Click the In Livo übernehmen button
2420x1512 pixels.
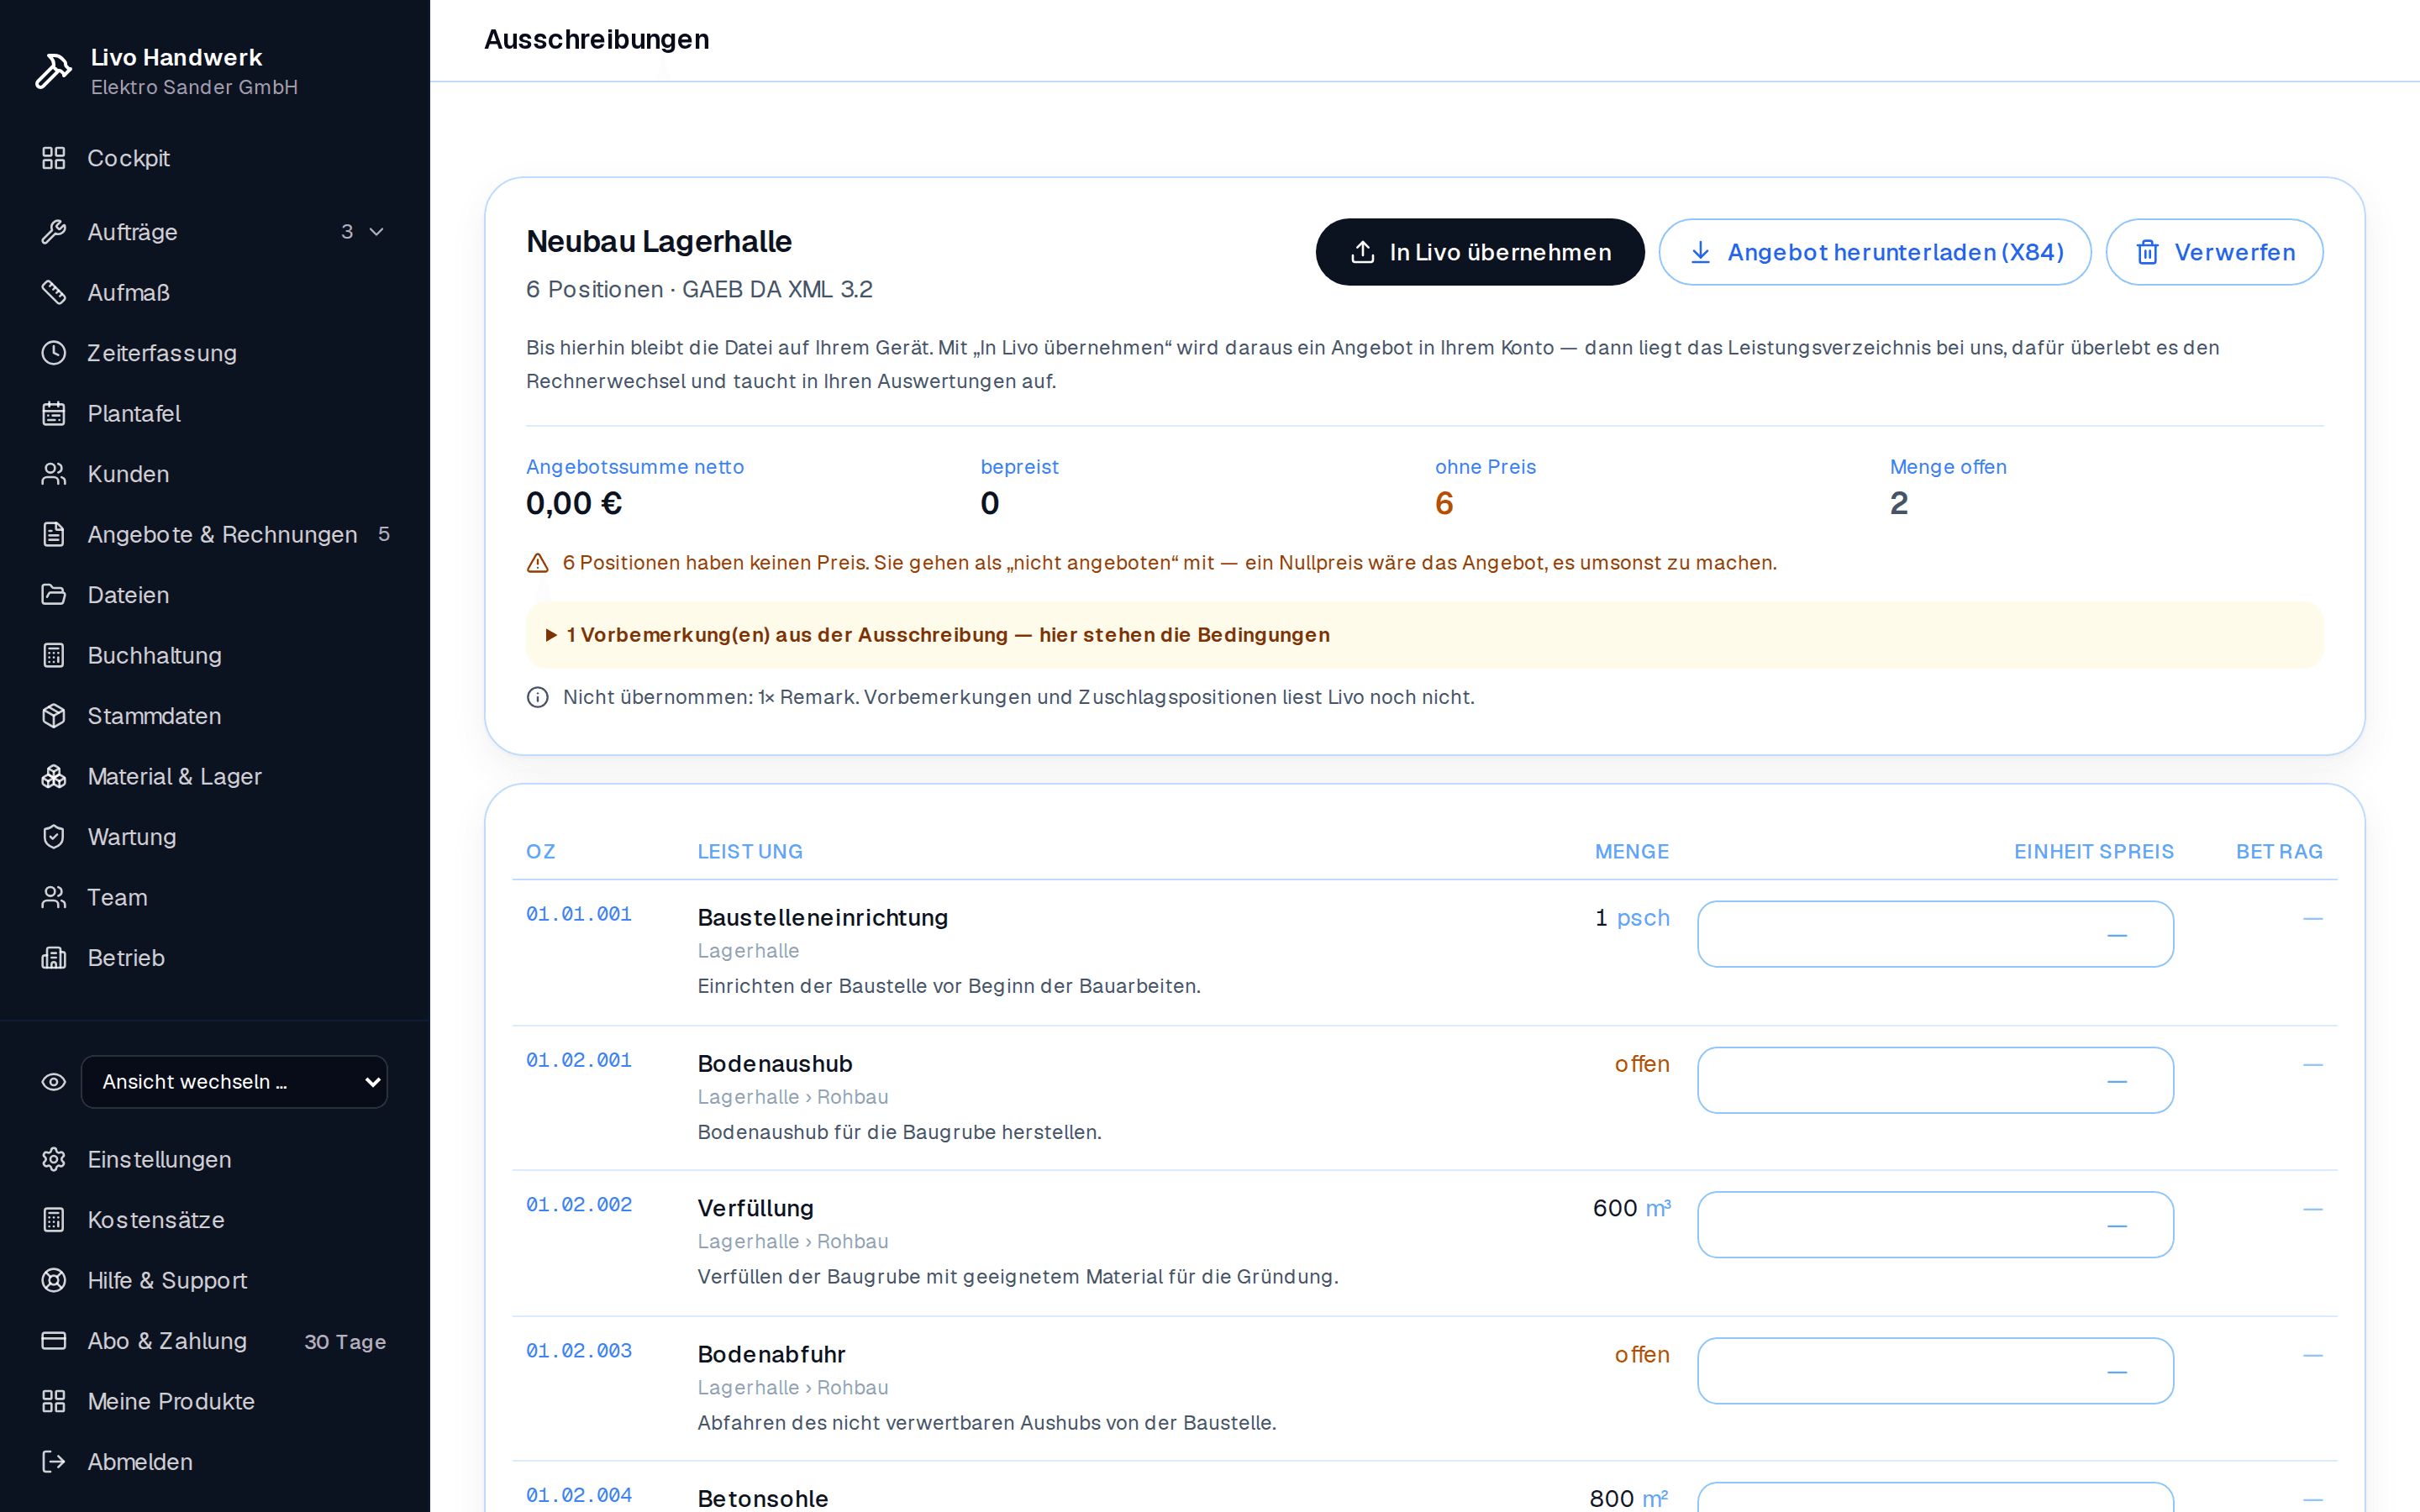[1480, 252]
